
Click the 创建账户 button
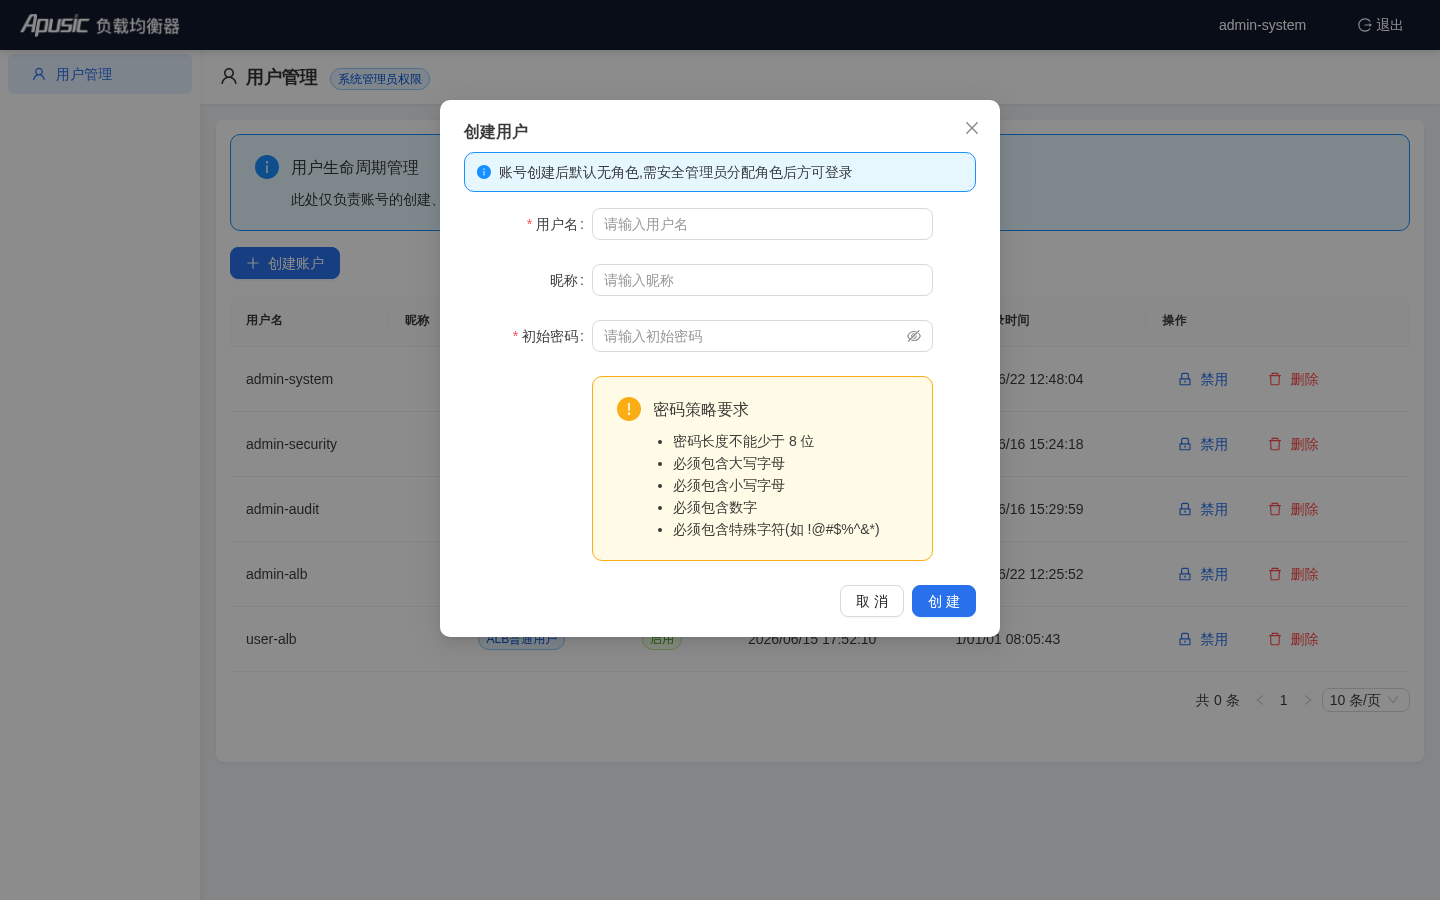[x=285, y=263]
